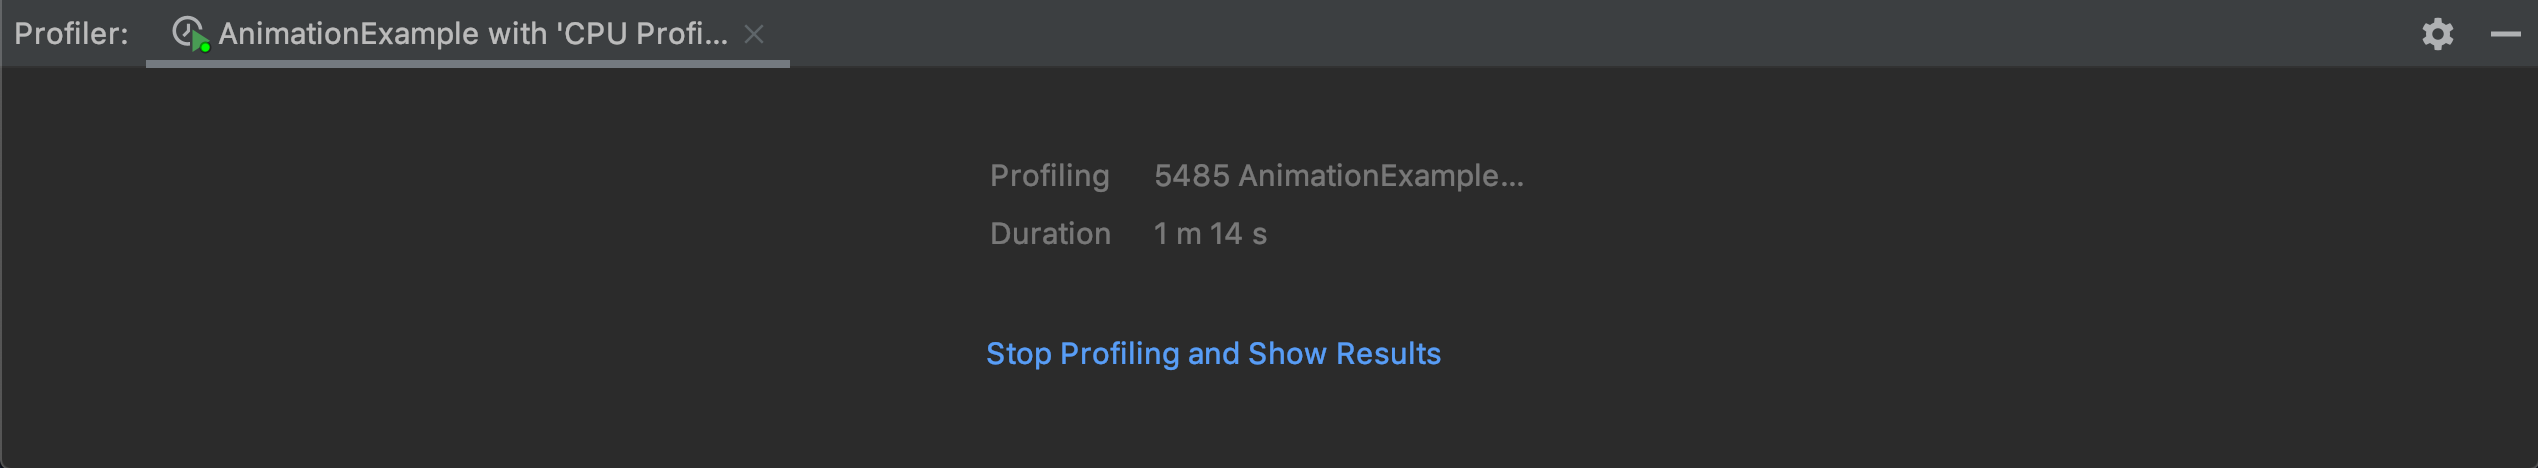The image size is (2538, 468).
Task: Select the AnimationExample with 'CPU Profi... tab
Action: point(468,34)
